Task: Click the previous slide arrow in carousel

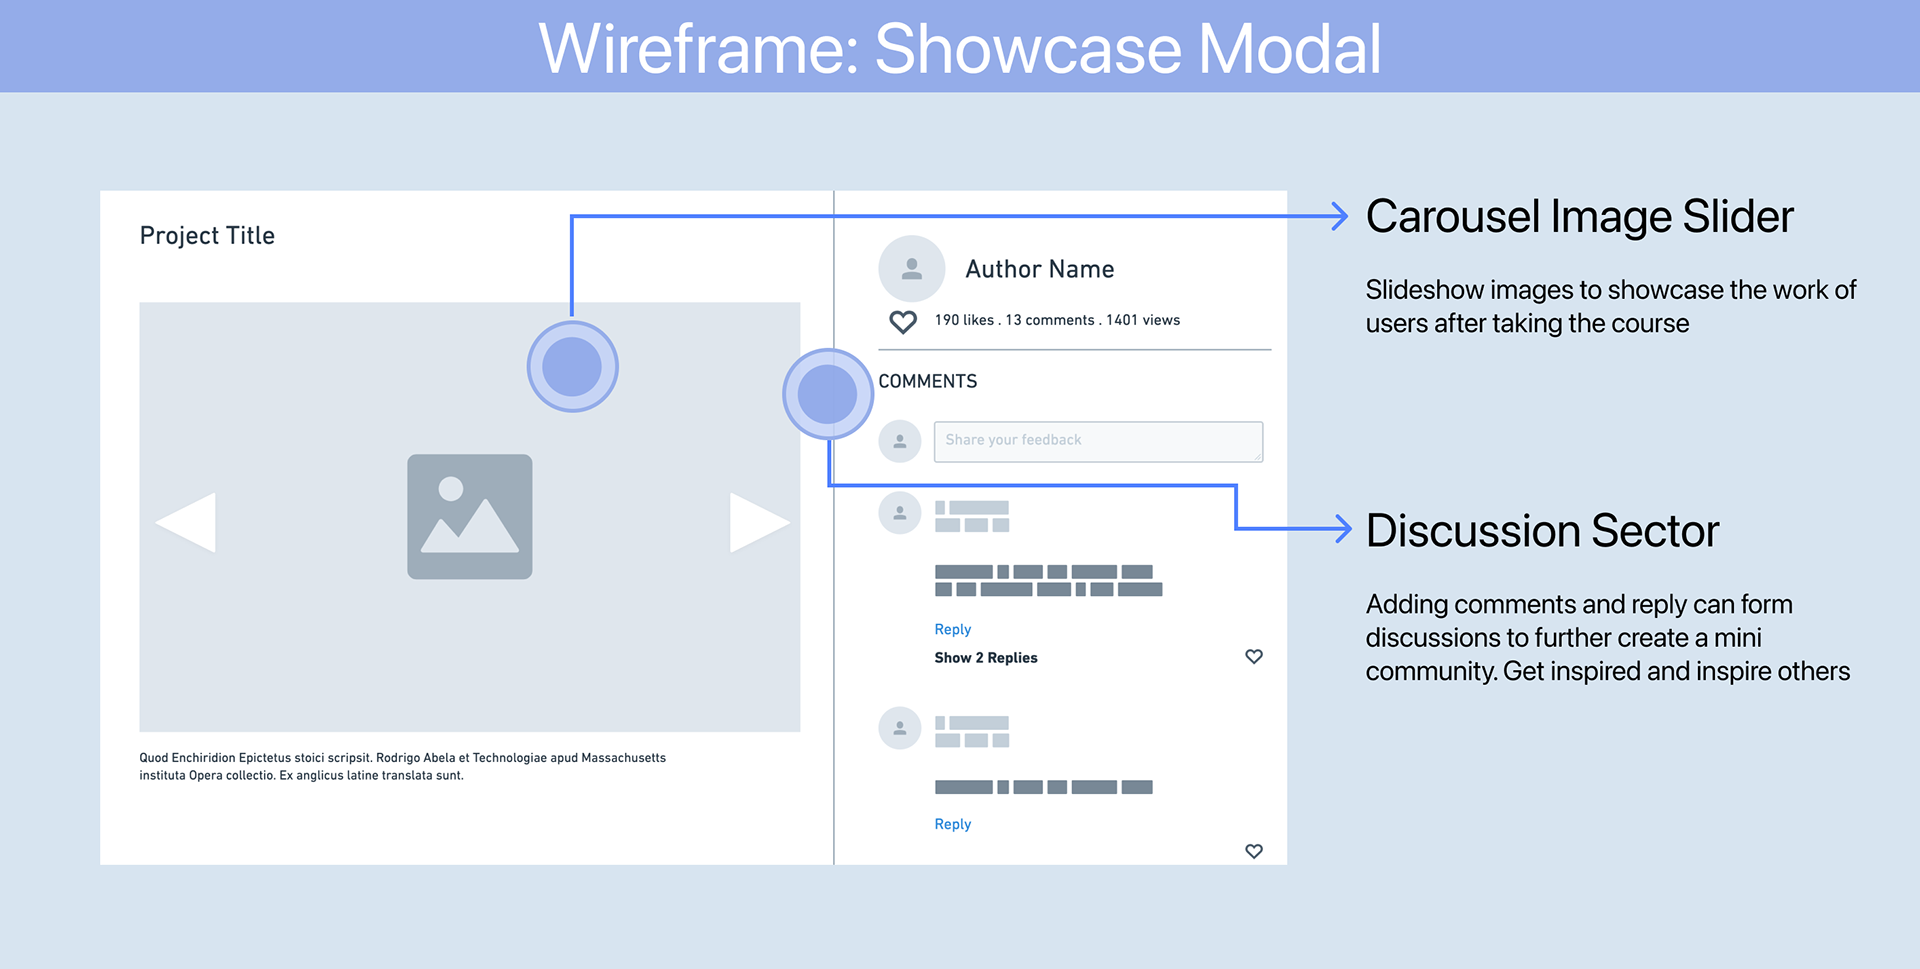Action: click(x=187, y=522)
